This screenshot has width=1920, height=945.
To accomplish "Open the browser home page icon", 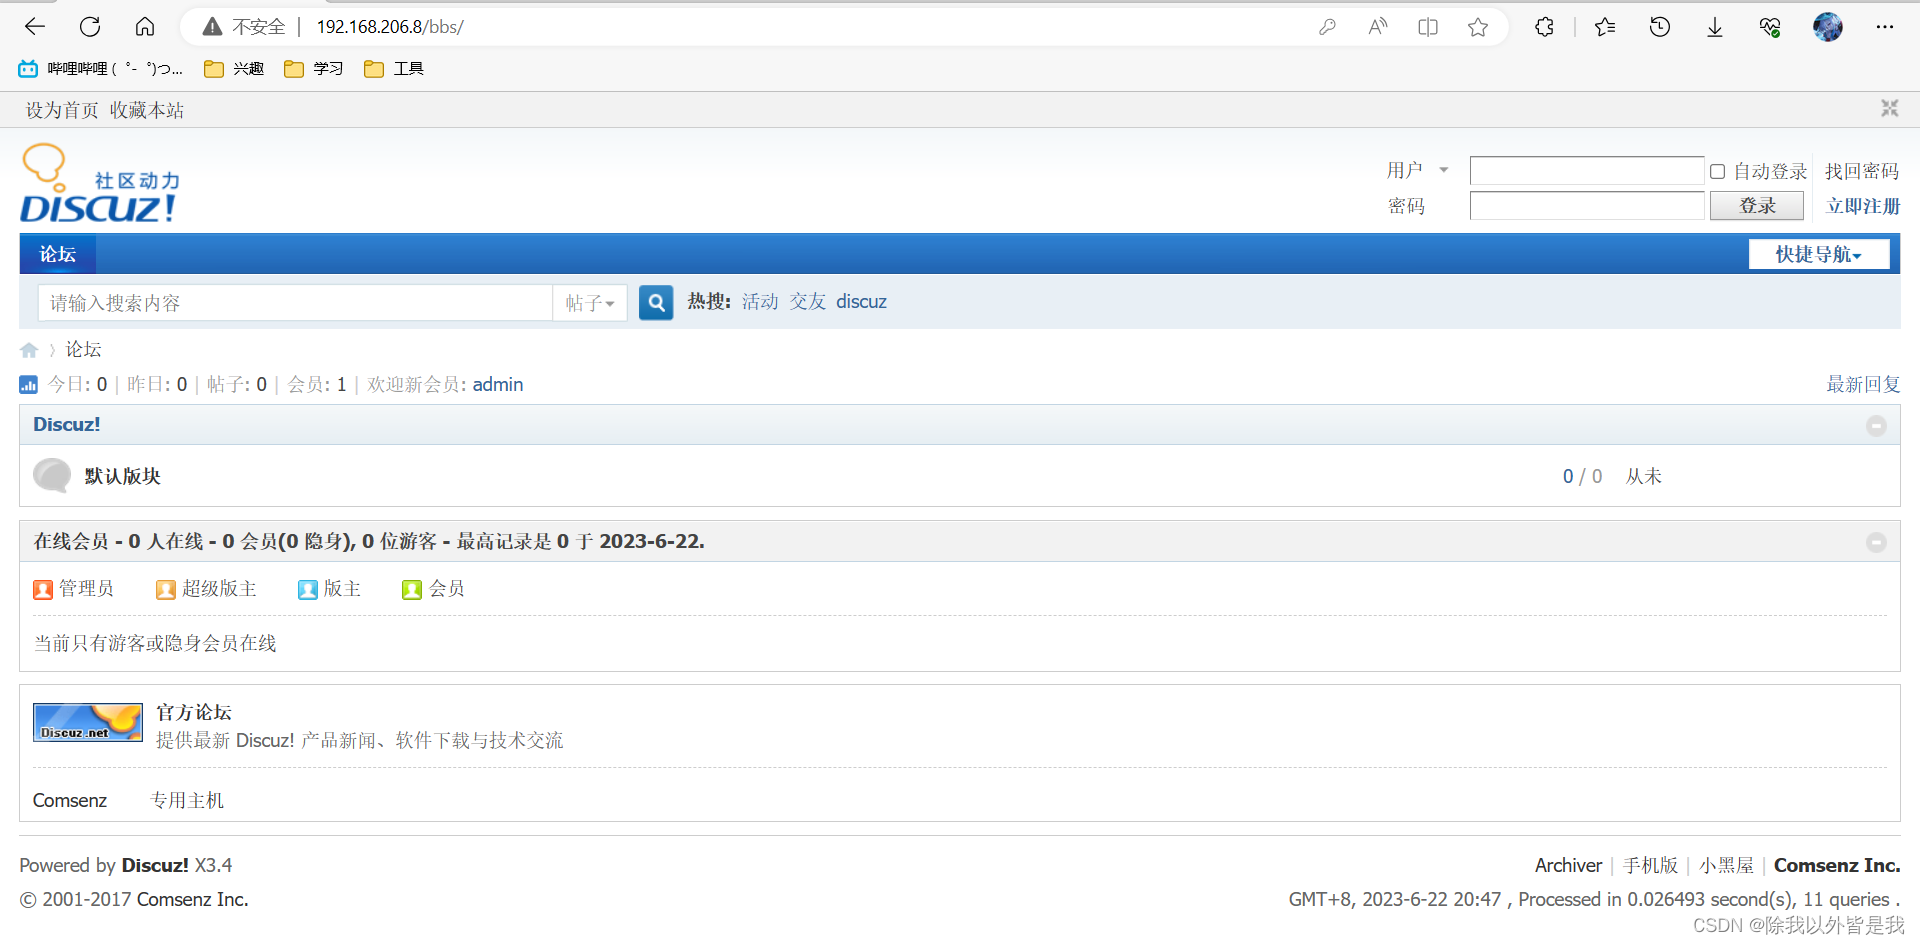I will click(x=145, y=27).
